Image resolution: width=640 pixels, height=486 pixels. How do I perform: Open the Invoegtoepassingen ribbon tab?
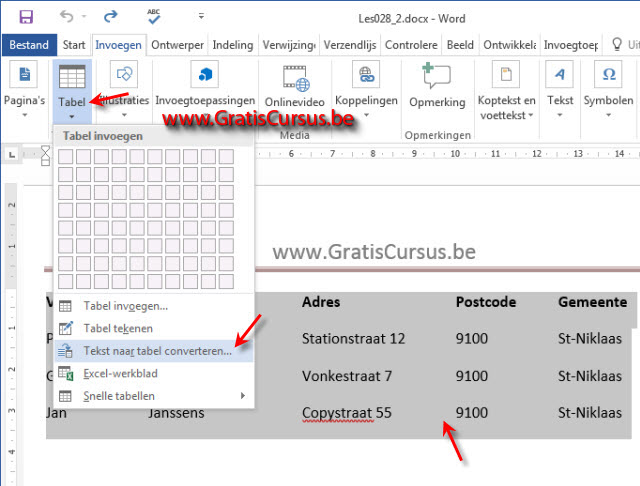pos(571,45)
